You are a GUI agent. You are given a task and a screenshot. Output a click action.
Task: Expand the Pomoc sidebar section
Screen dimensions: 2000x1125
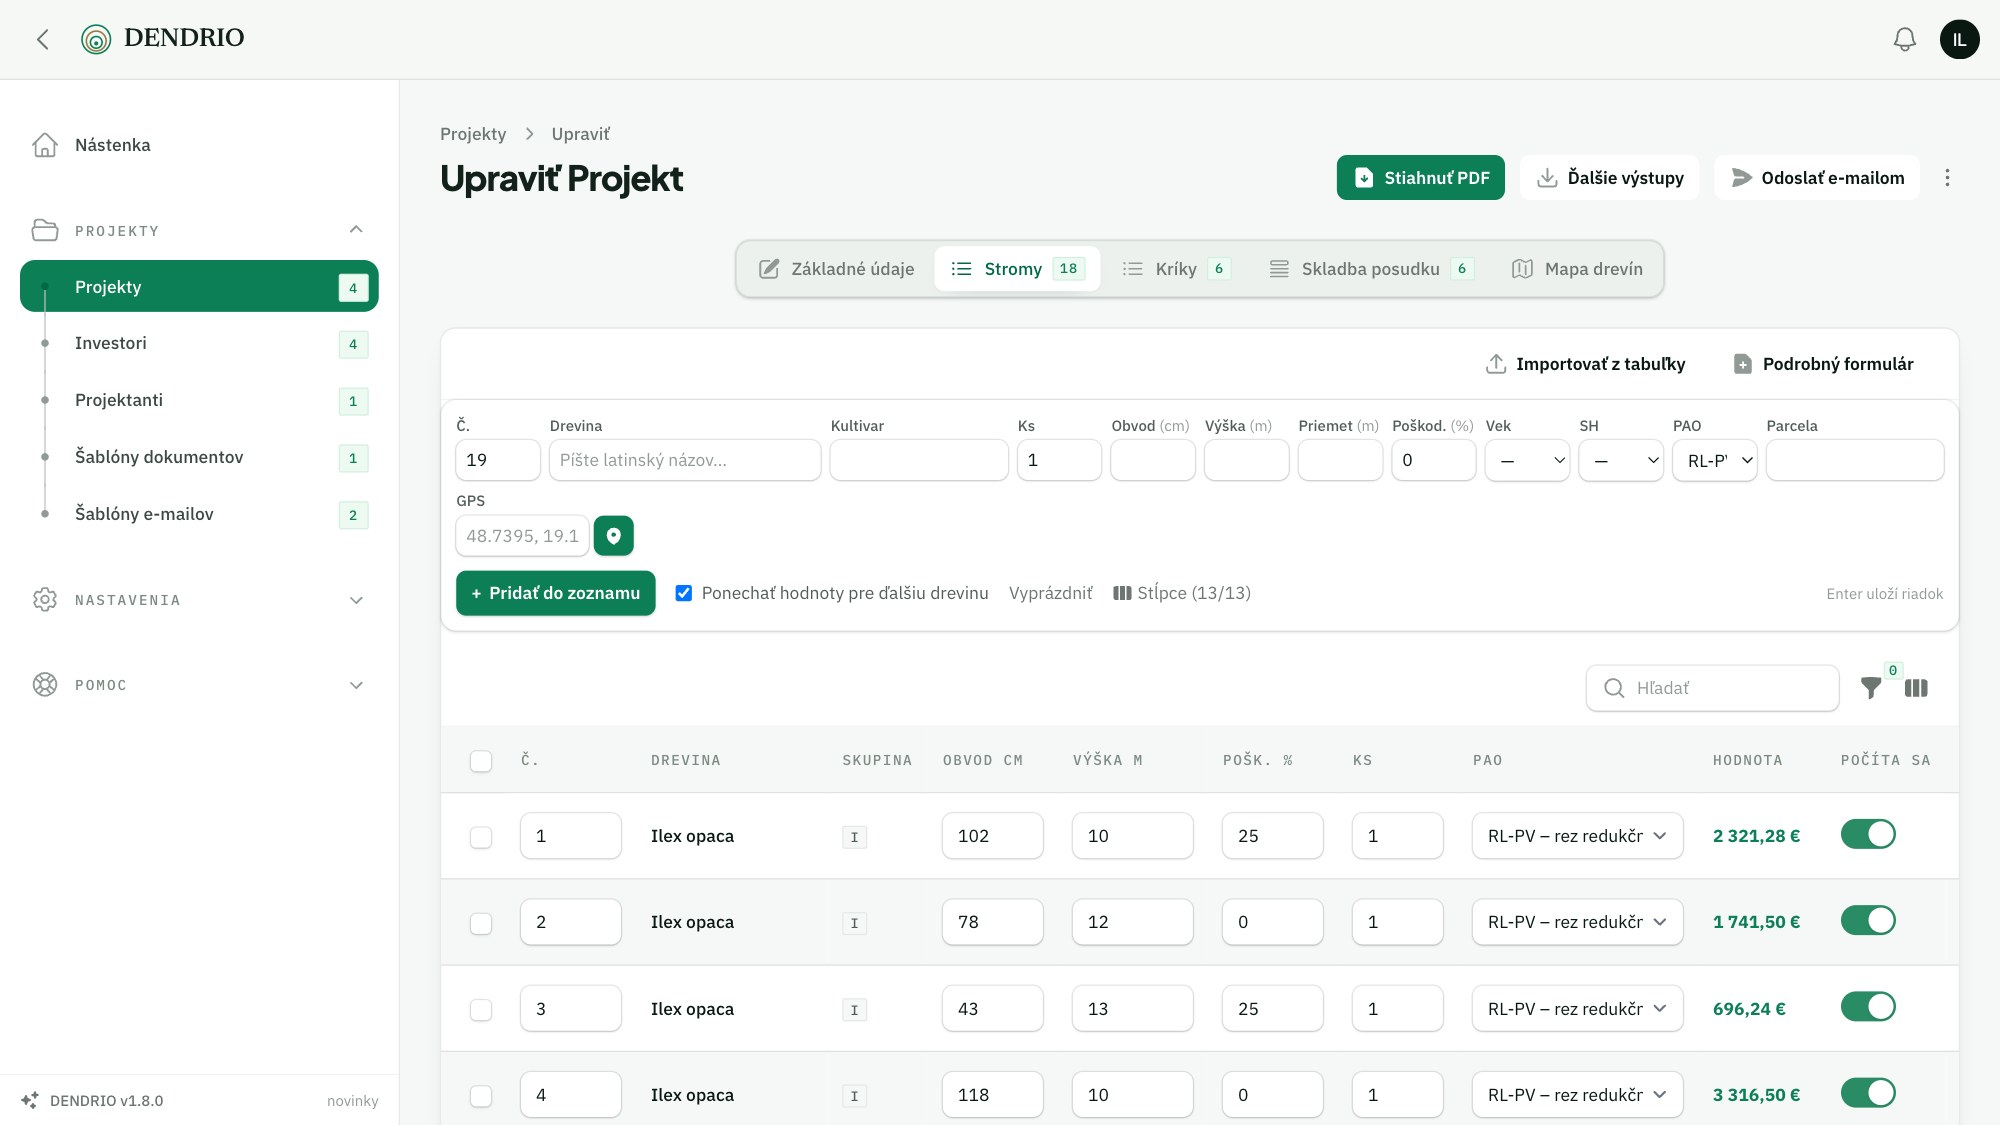[x=356, y=685]
